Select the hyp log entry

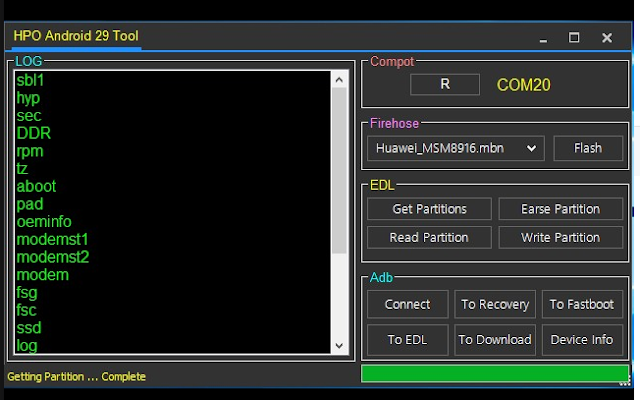(x=28, y=98)
